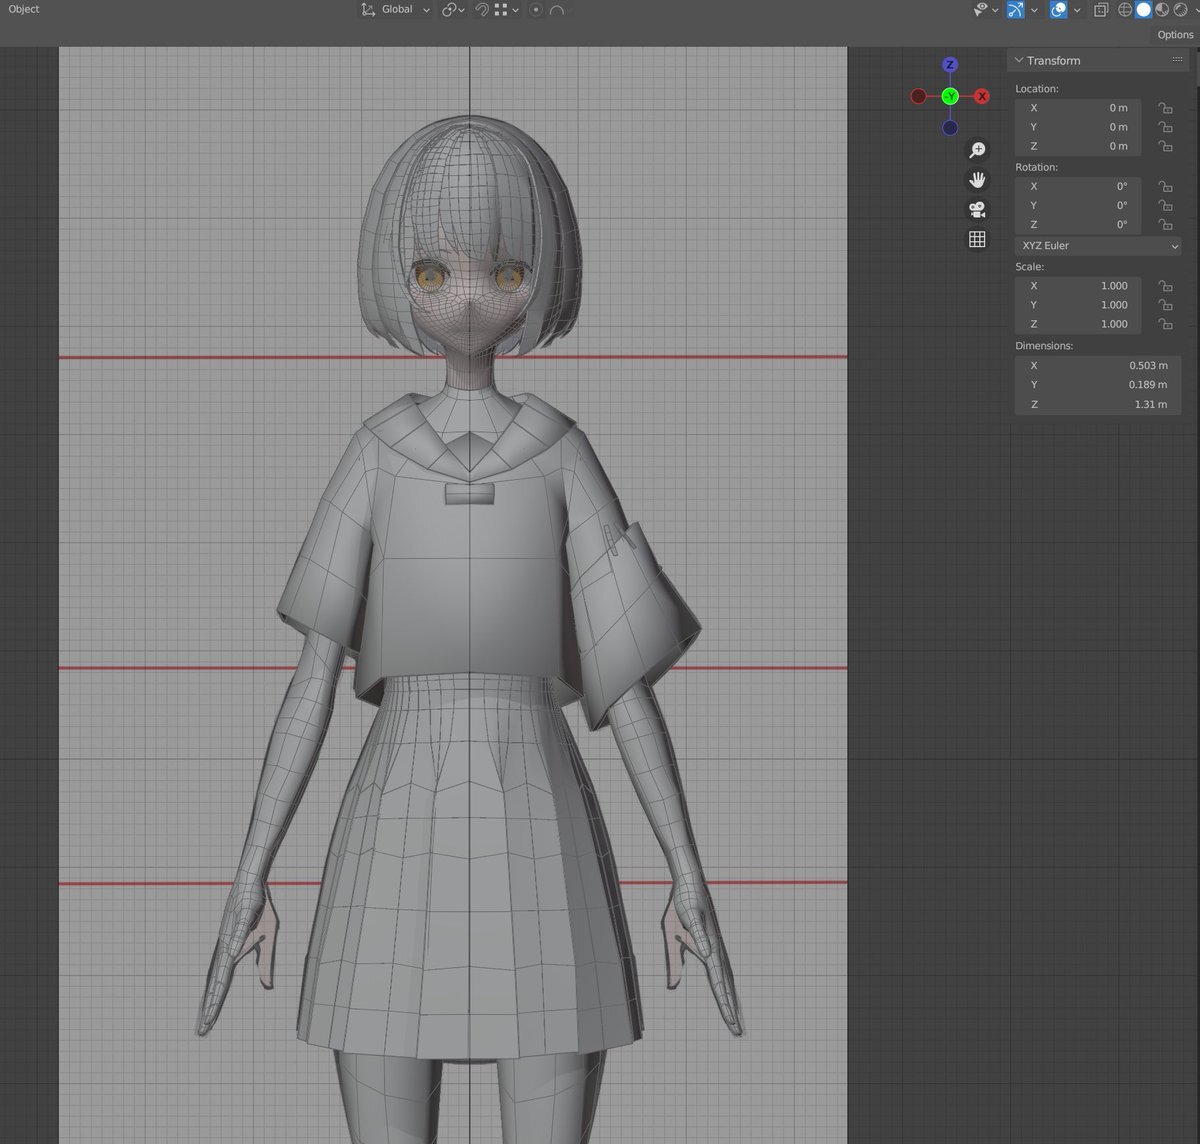Select wireframe viewport shading mode
The image size is (1200, 1144).
1125,10
